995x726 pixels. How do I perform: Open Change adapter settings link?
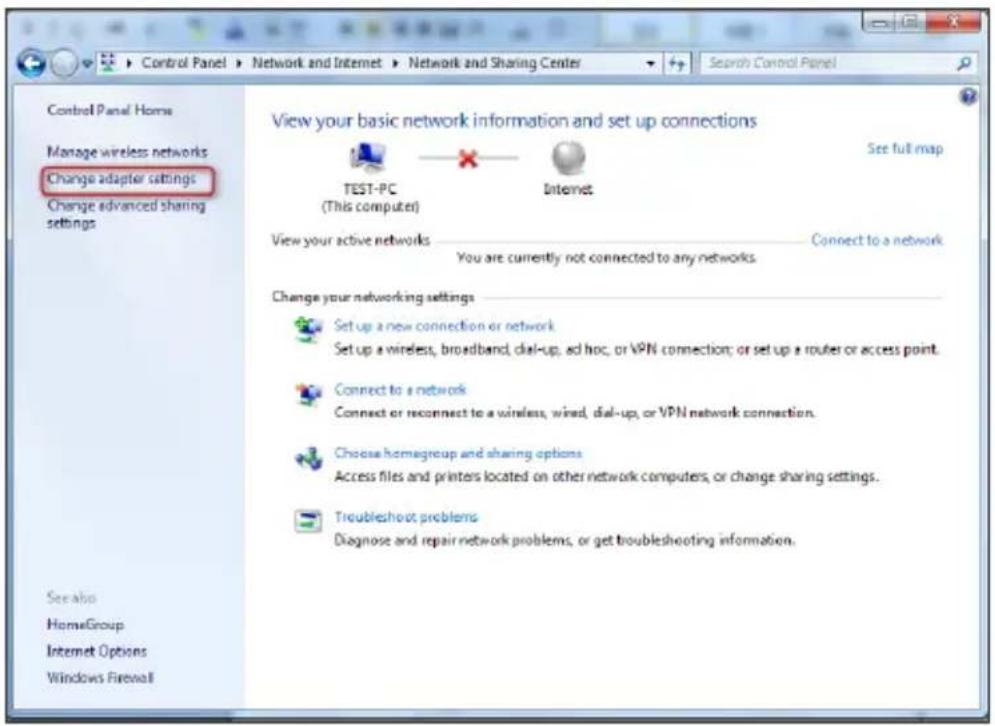pos(122,179)
